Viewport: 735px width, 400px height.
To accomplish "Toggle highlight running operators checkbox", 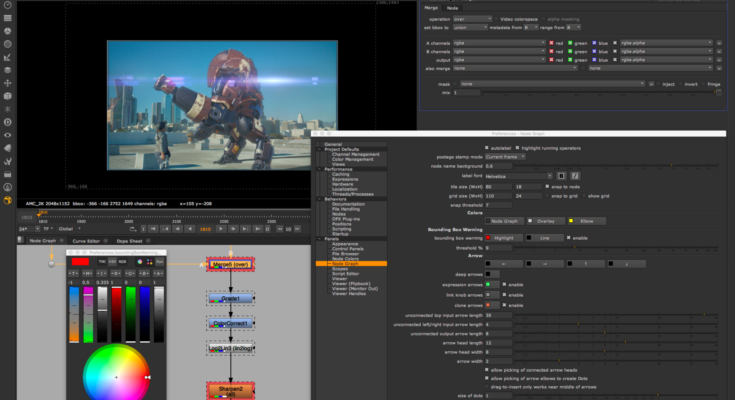I will (518, 148).
